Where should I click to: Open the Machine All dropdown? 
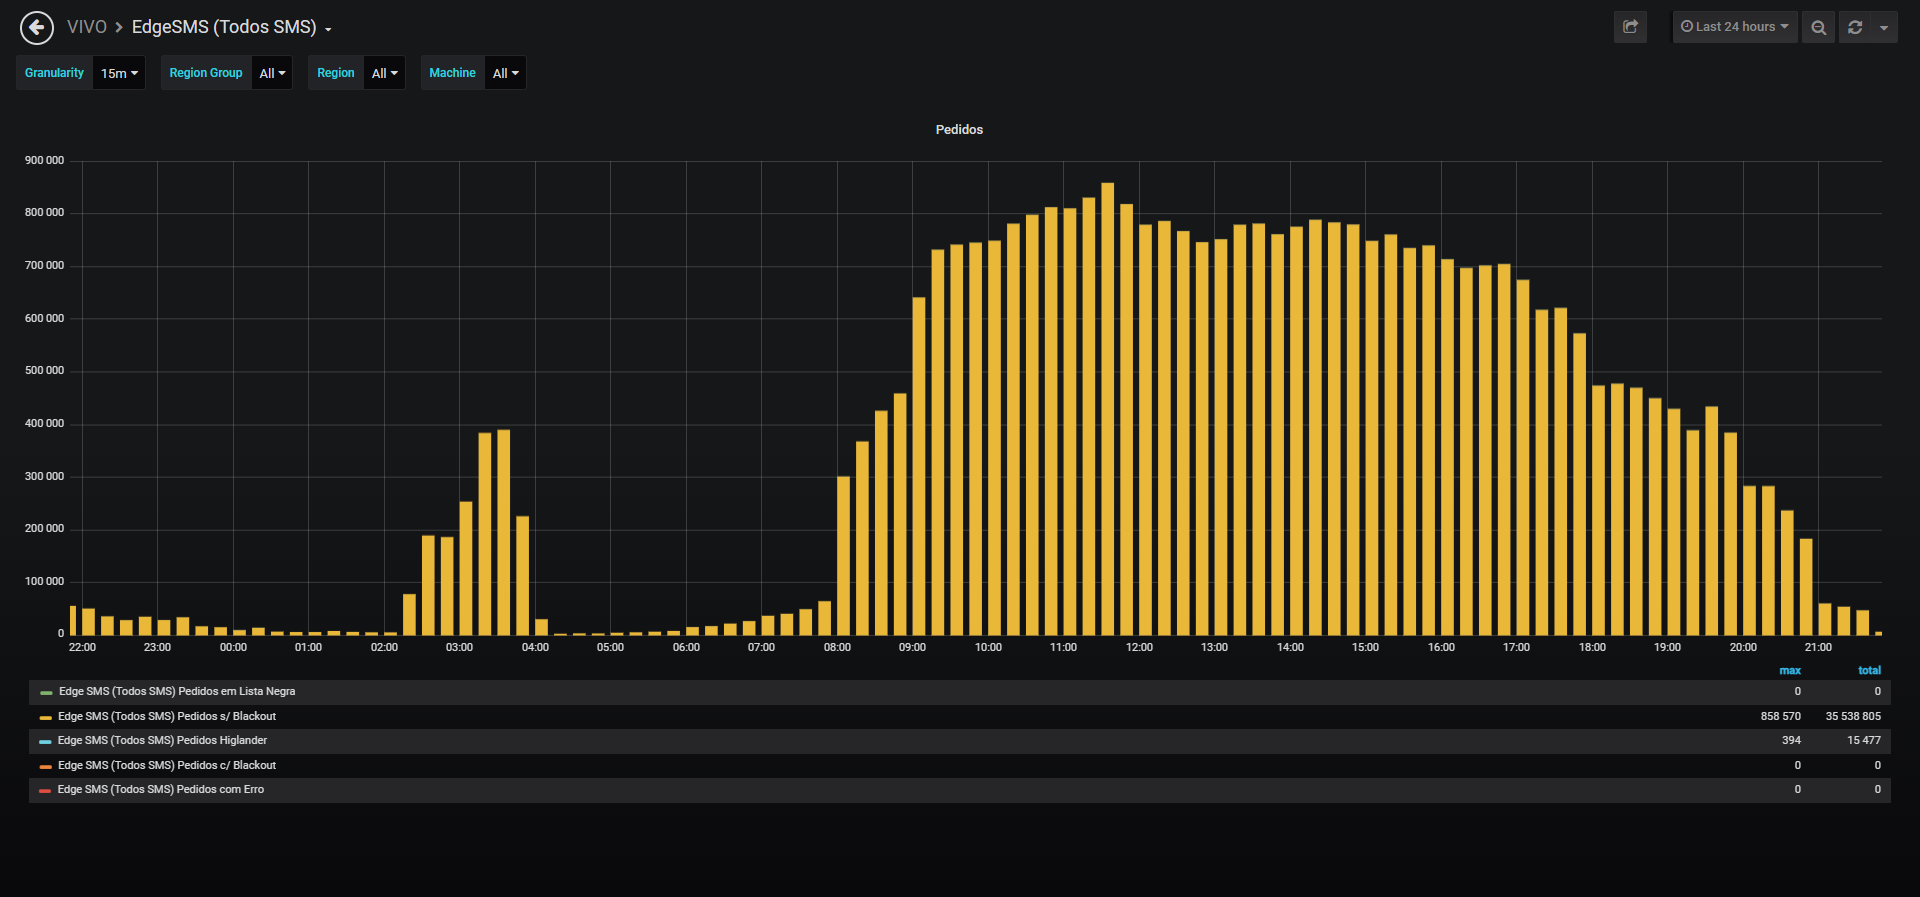[x=505, y=73]
